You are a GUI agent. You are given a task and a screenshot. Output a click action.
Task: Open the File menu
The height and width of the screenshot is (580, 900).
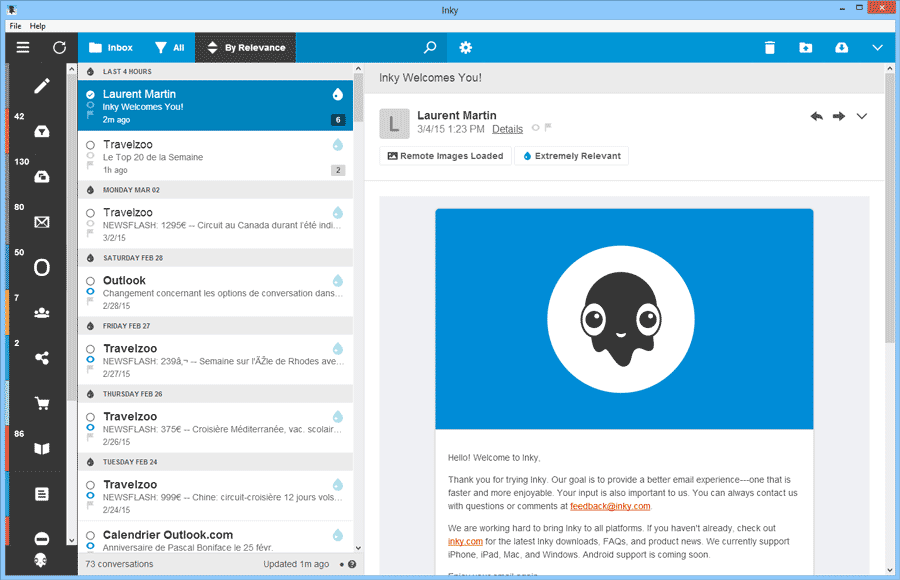(15, 26)
